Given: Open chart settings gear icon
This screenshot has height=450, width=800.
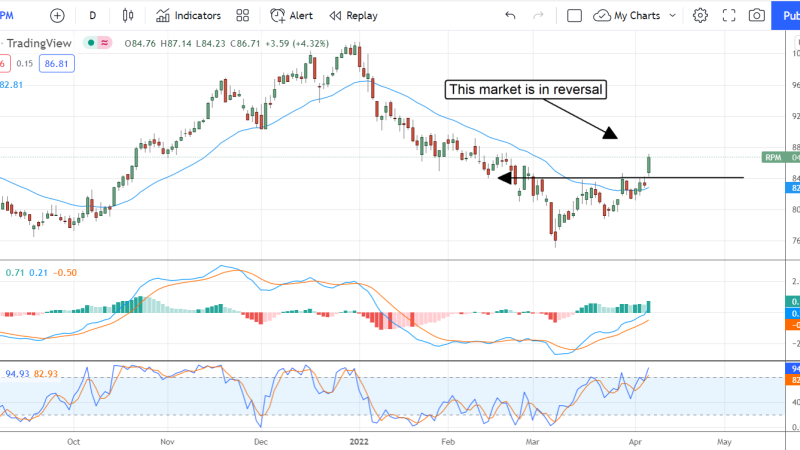Looking at the screenshot, I should pos(700,16).
